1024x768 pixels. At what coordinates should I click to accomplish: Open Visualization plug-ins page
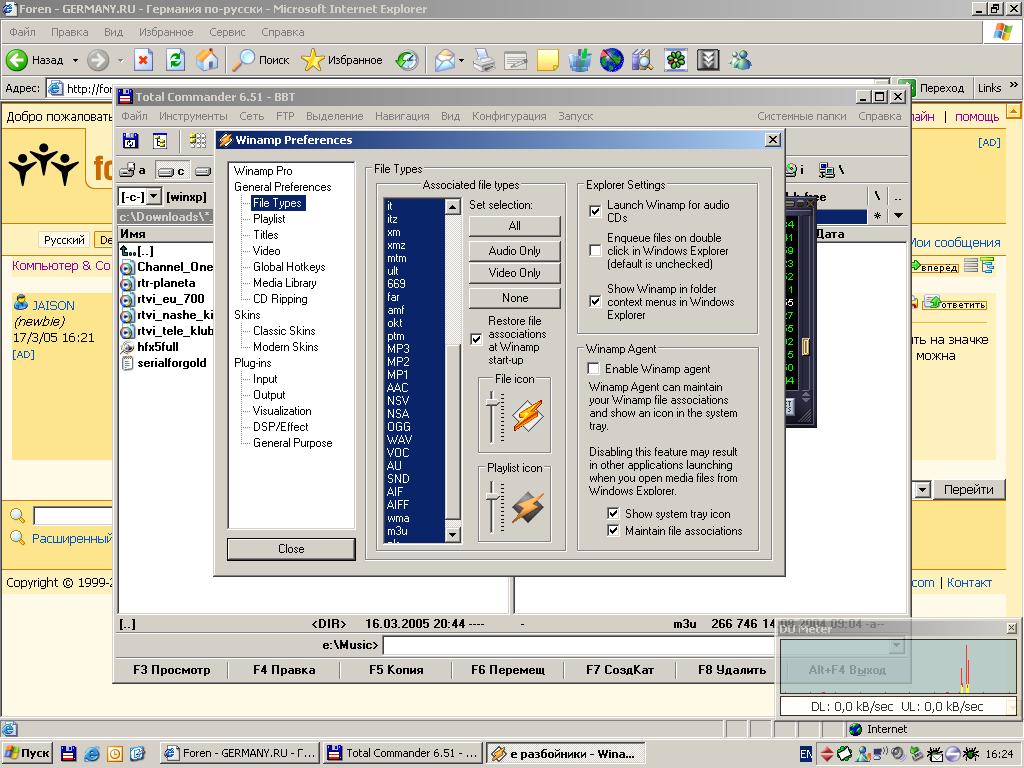point(282,411)
